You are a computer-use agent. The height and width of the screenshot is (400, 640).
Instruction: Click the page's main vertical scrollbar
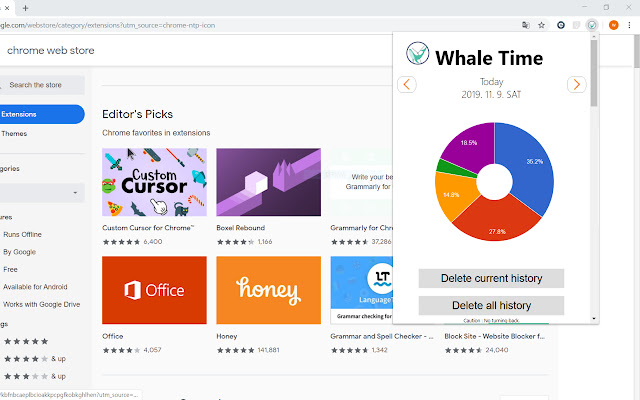click(x=636, y=51)
